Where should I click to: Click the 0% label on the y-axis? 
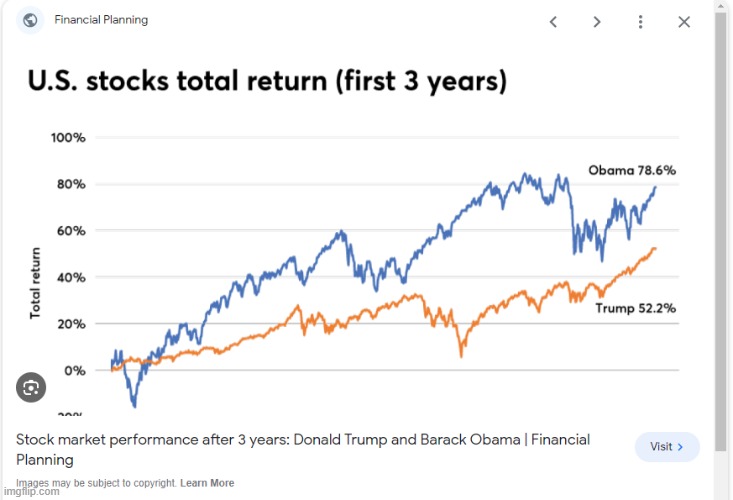pos(76,370)
